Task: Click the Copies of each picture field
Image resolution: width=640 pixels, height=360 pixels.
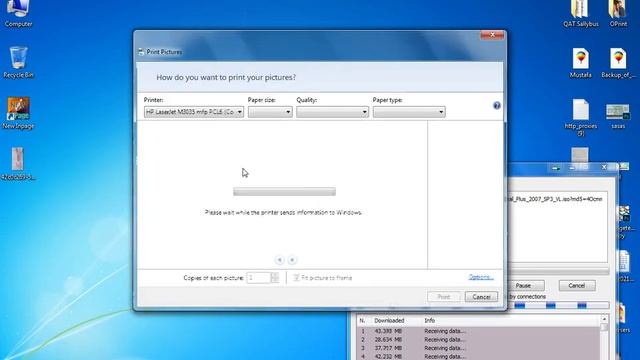Action: tap(258, 278)
